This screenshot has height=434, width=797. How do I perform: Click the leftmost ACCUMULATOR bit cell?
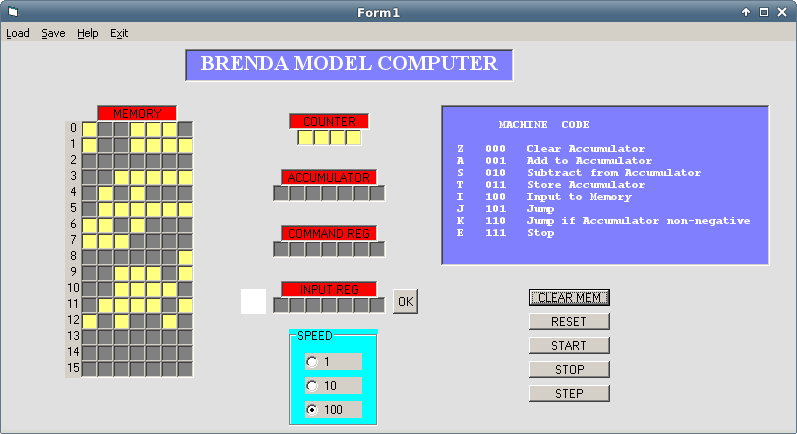(x=281, y=193)
